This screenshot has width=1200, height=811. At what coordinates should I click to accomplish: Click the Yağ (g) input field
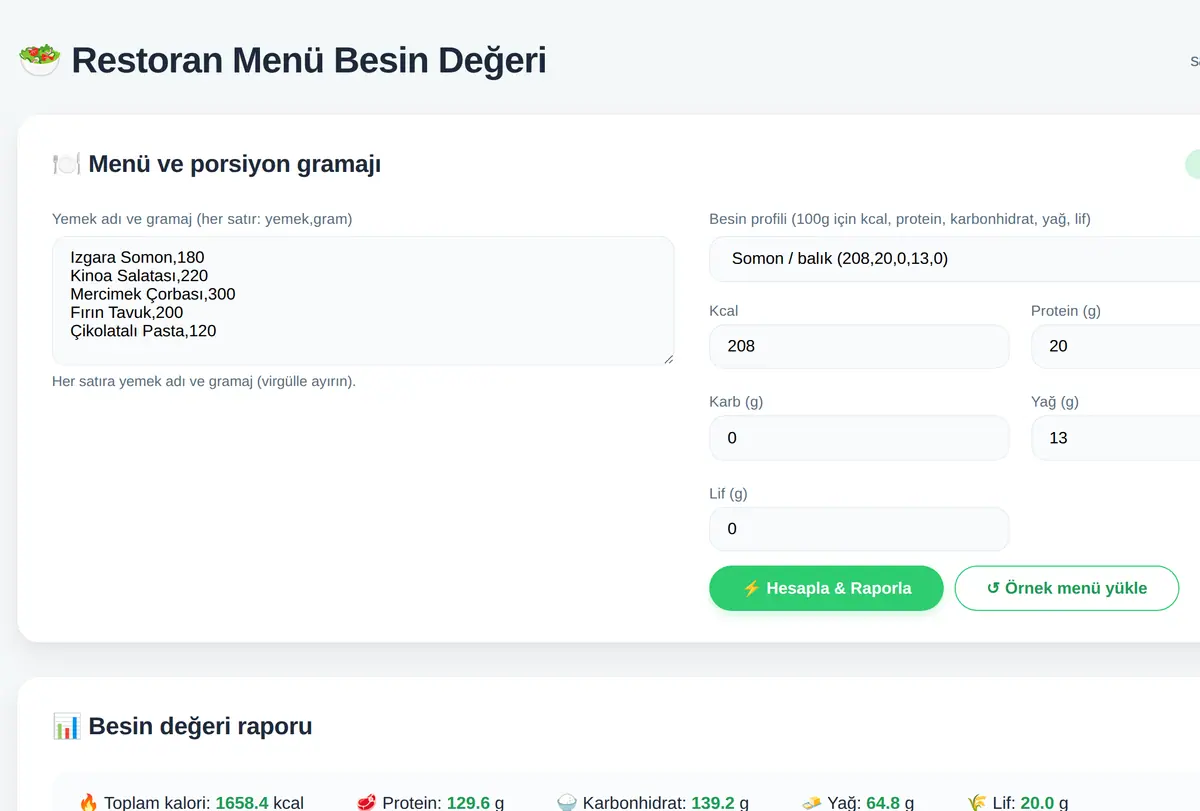(x=1115, y=438)
